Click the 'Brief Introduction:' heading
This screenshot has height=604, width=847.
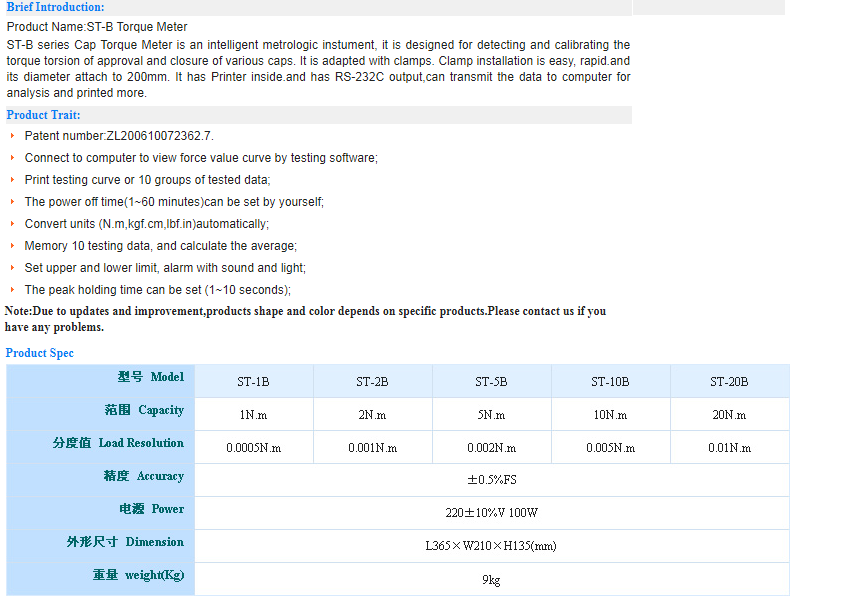point(55,7)
